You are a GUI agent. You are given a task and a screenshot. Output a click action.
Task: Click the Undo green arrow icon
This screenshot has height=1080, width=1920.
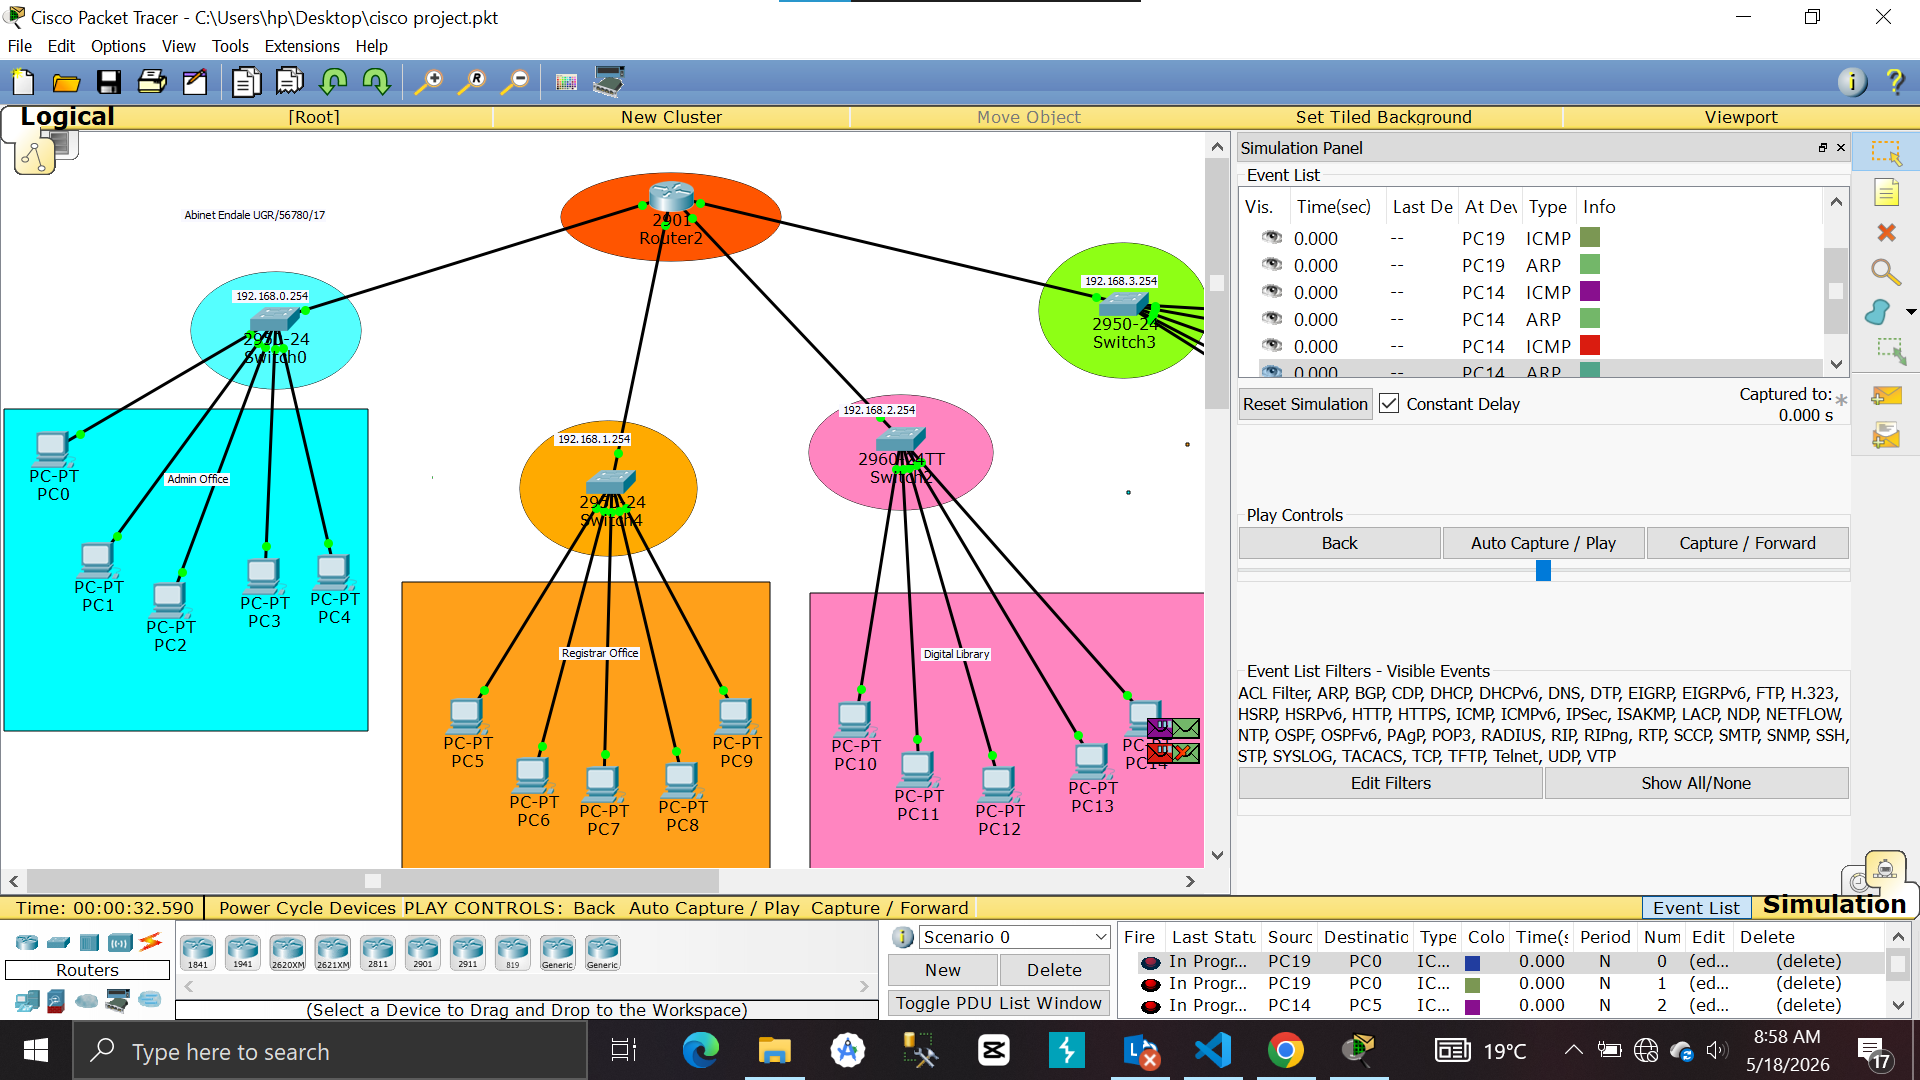tap(334, 82)
